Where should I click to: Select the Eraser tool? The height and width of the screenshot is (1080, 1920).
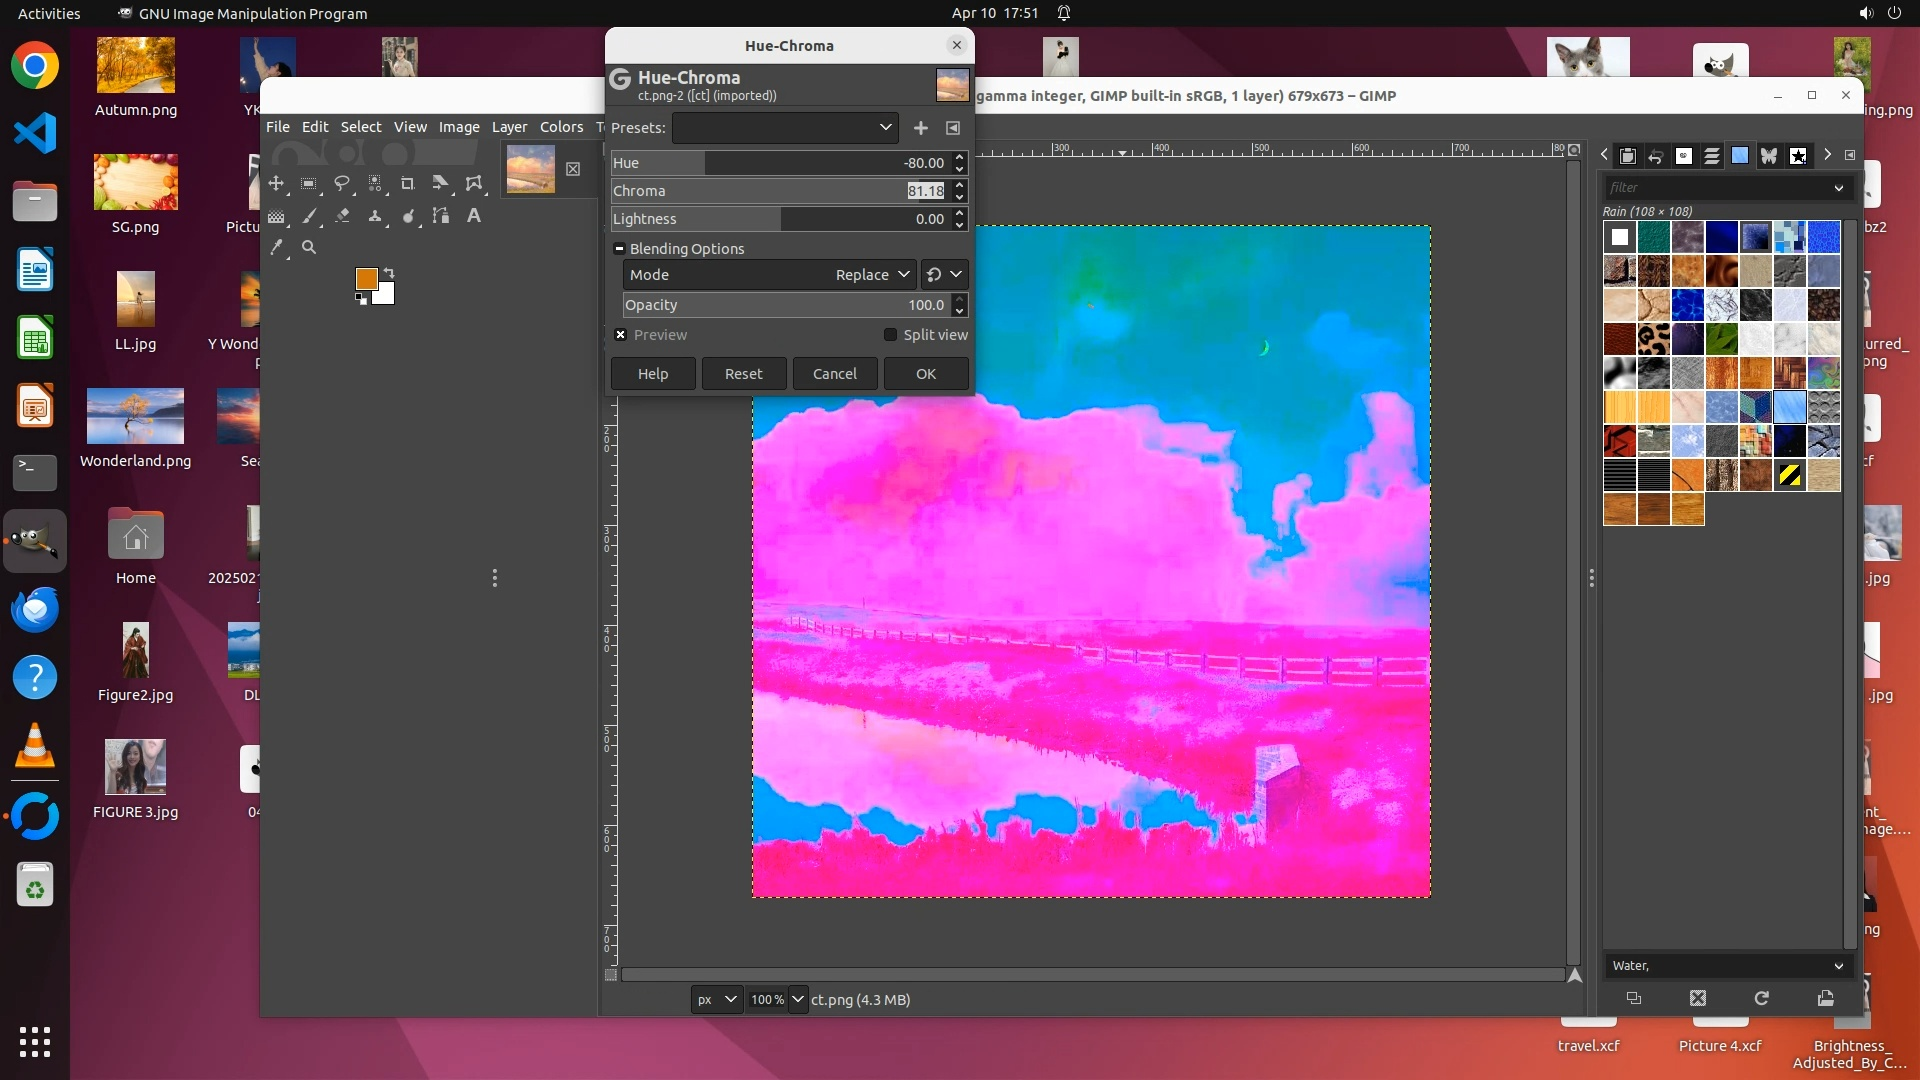[x=343, y=216]
